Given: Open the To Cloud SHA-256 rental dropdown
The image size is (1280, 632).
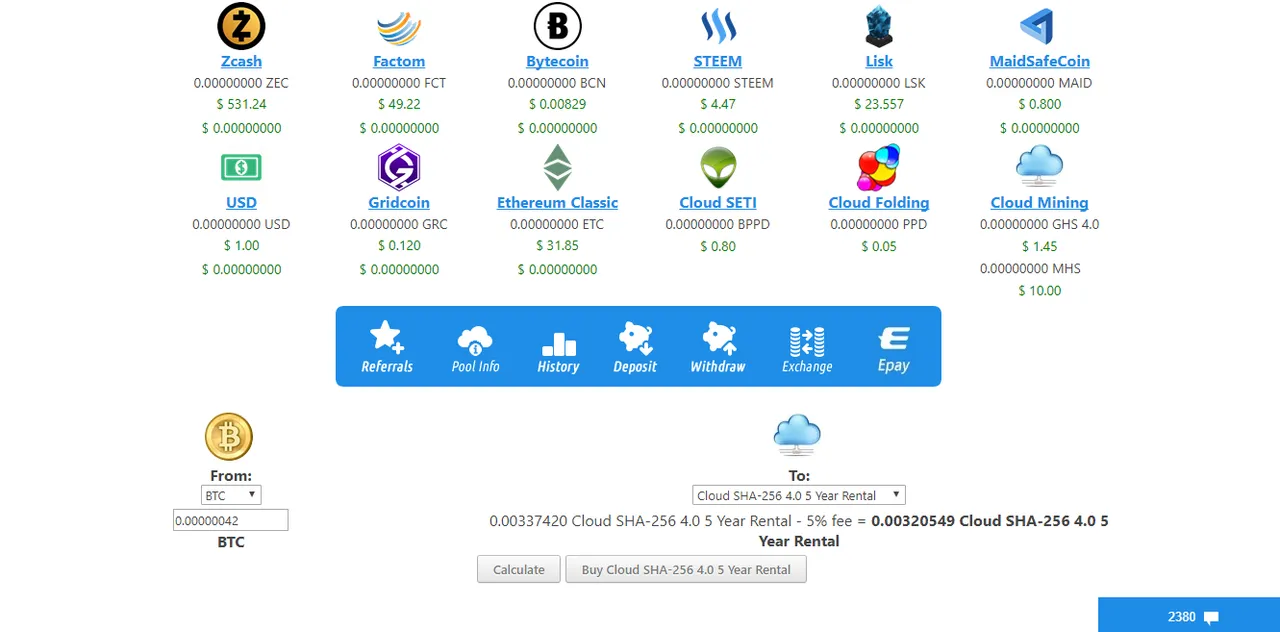Looking at the screenshot, I should pos(799,495).
